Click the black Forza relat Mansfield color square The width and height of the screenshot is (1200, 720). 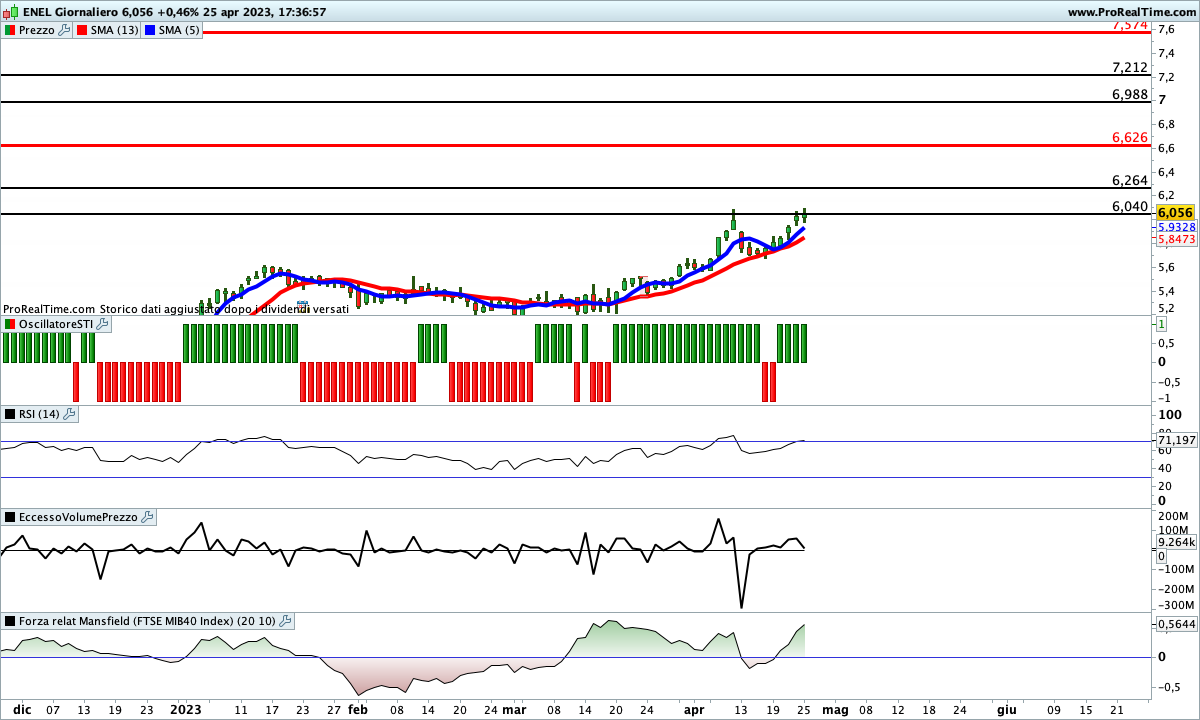click(10, 621)
